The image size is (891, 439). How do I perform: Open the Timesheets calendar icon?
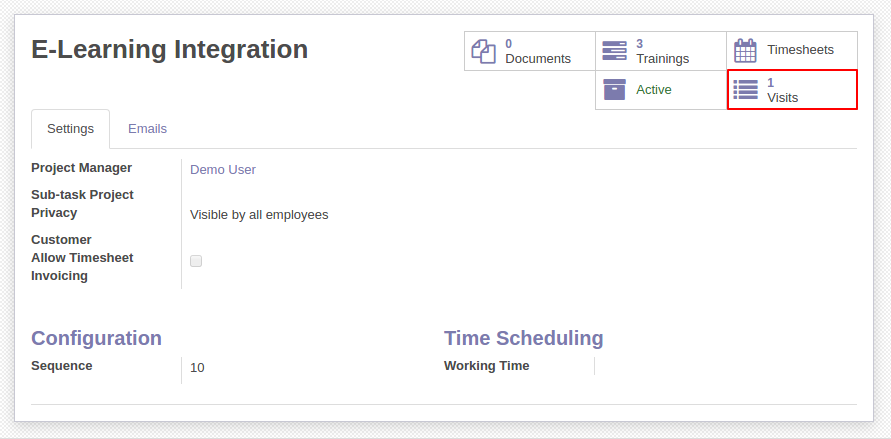[745, 51]
